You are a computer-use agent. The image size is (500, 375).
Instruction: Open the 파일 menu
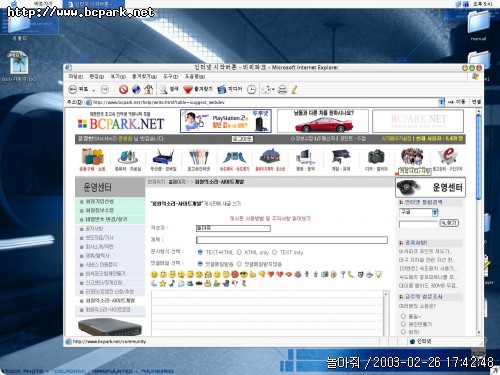click(x=75, y=76)
